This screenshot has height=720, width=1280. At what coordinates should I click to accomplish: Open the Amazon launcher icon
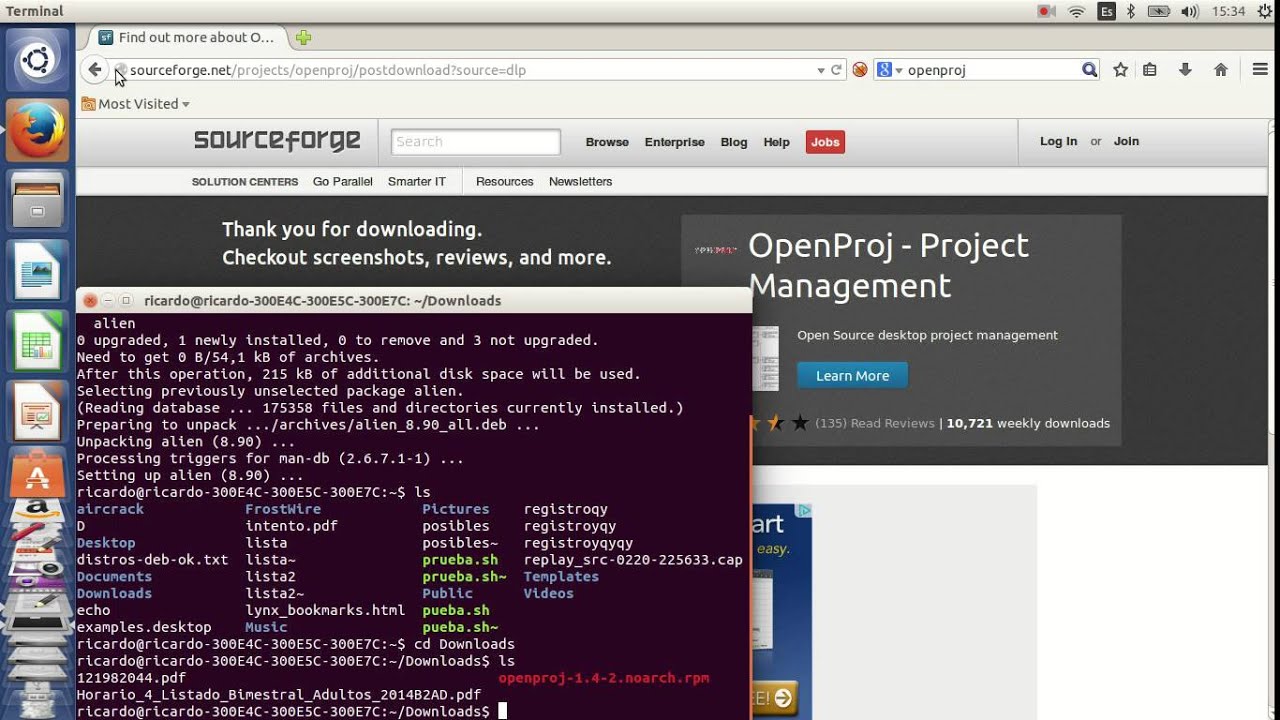tap(37, 510)
